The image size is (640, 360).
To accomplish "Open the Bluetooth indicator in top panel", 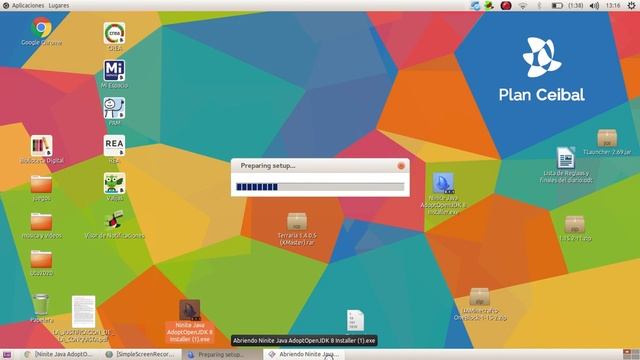I will 539,5.
